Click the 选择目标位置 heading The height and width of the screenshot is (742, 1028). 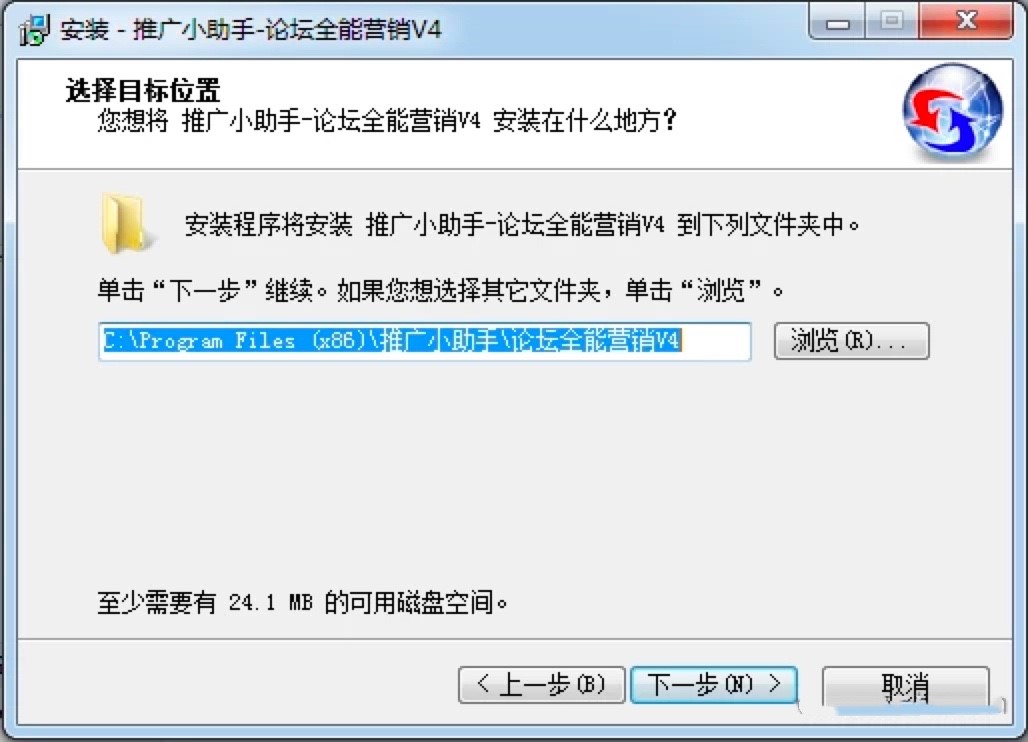(x=143, y=90)
